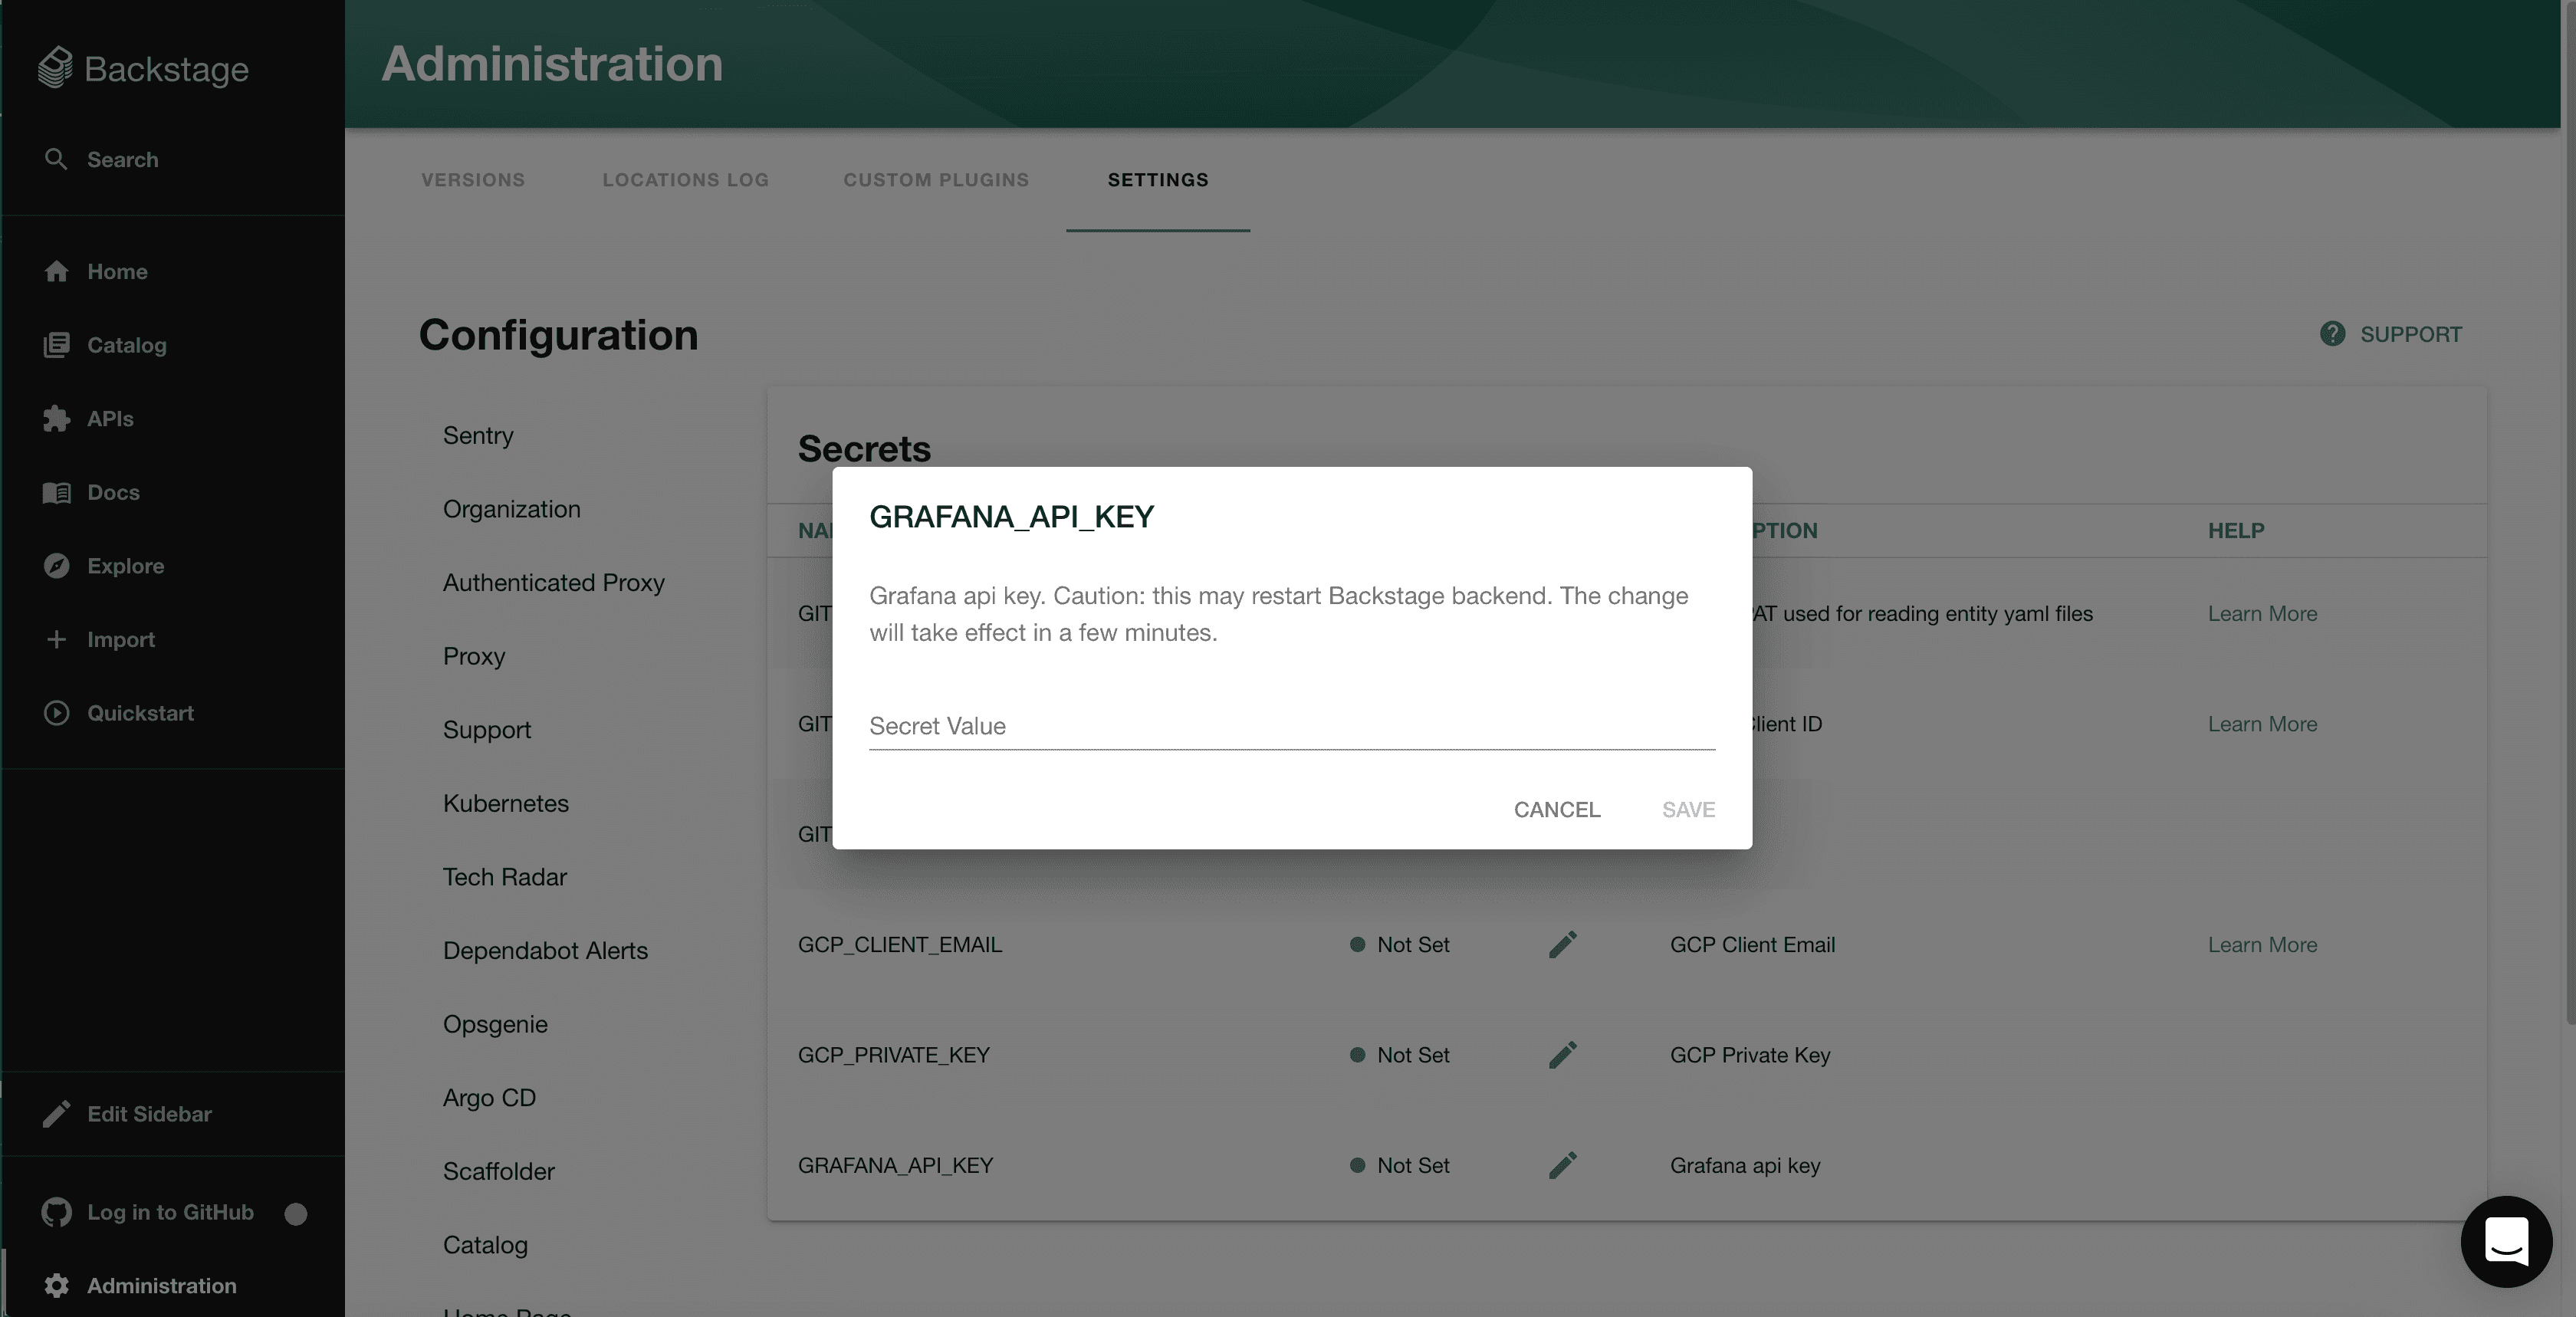Image resolution: width=2576 pixels, height=1317 pixels.
Task: Open Learn More for Client ID row
Action: point(2262,724)
